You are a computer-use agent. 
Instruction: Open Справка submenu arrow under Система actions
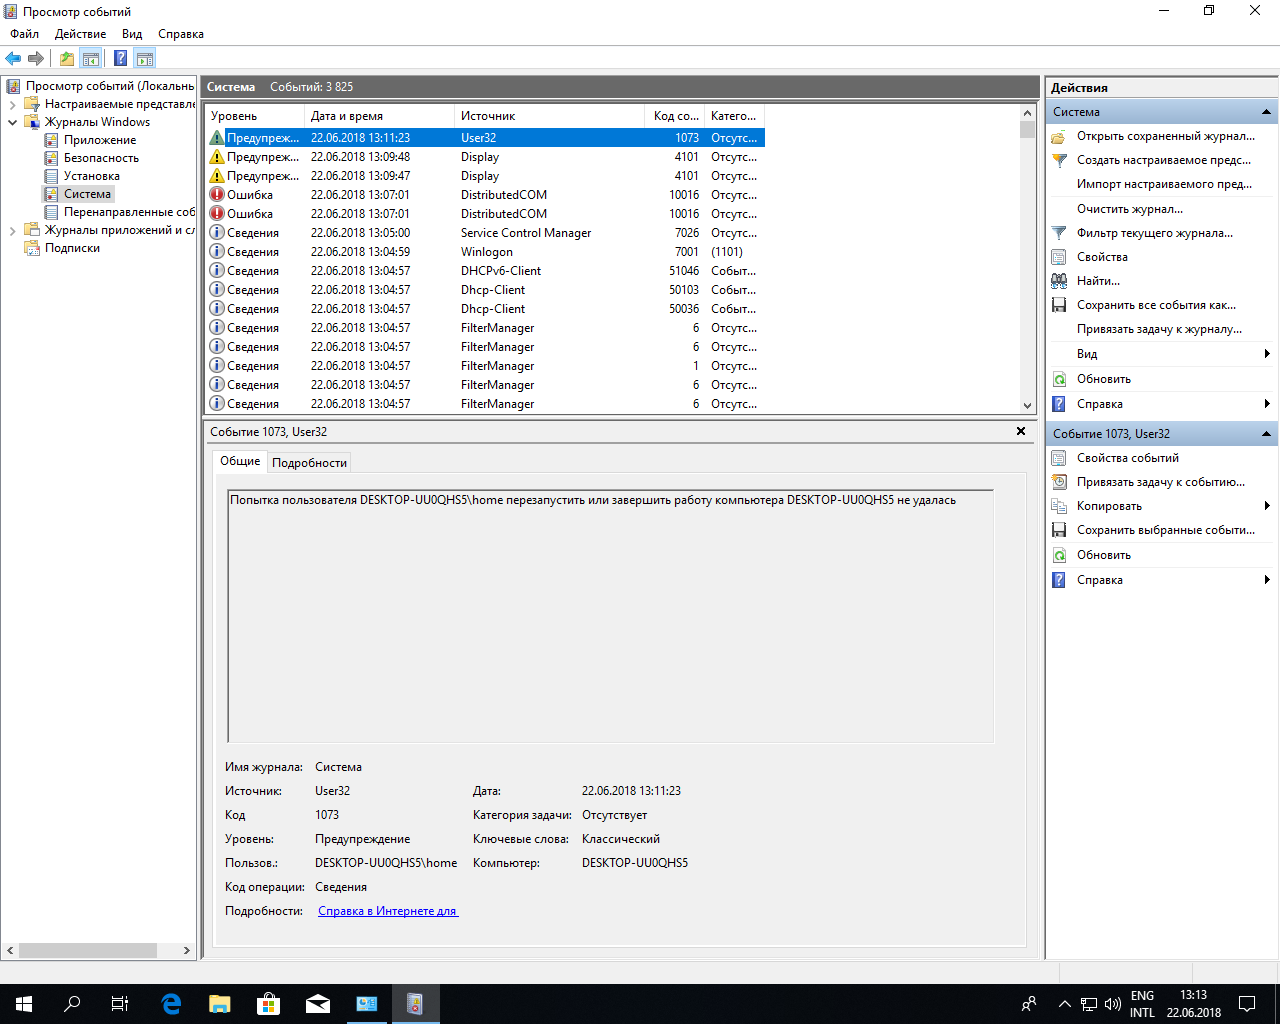pyautogui.click(x=1267, y=404)
